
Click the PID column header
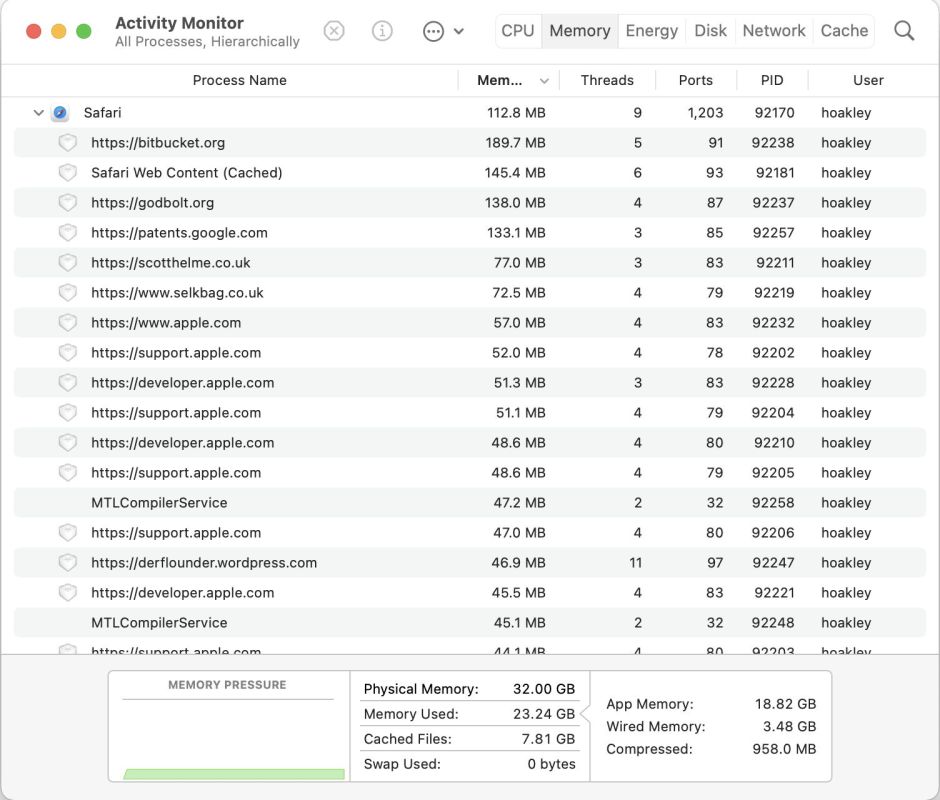click(771, 81)
